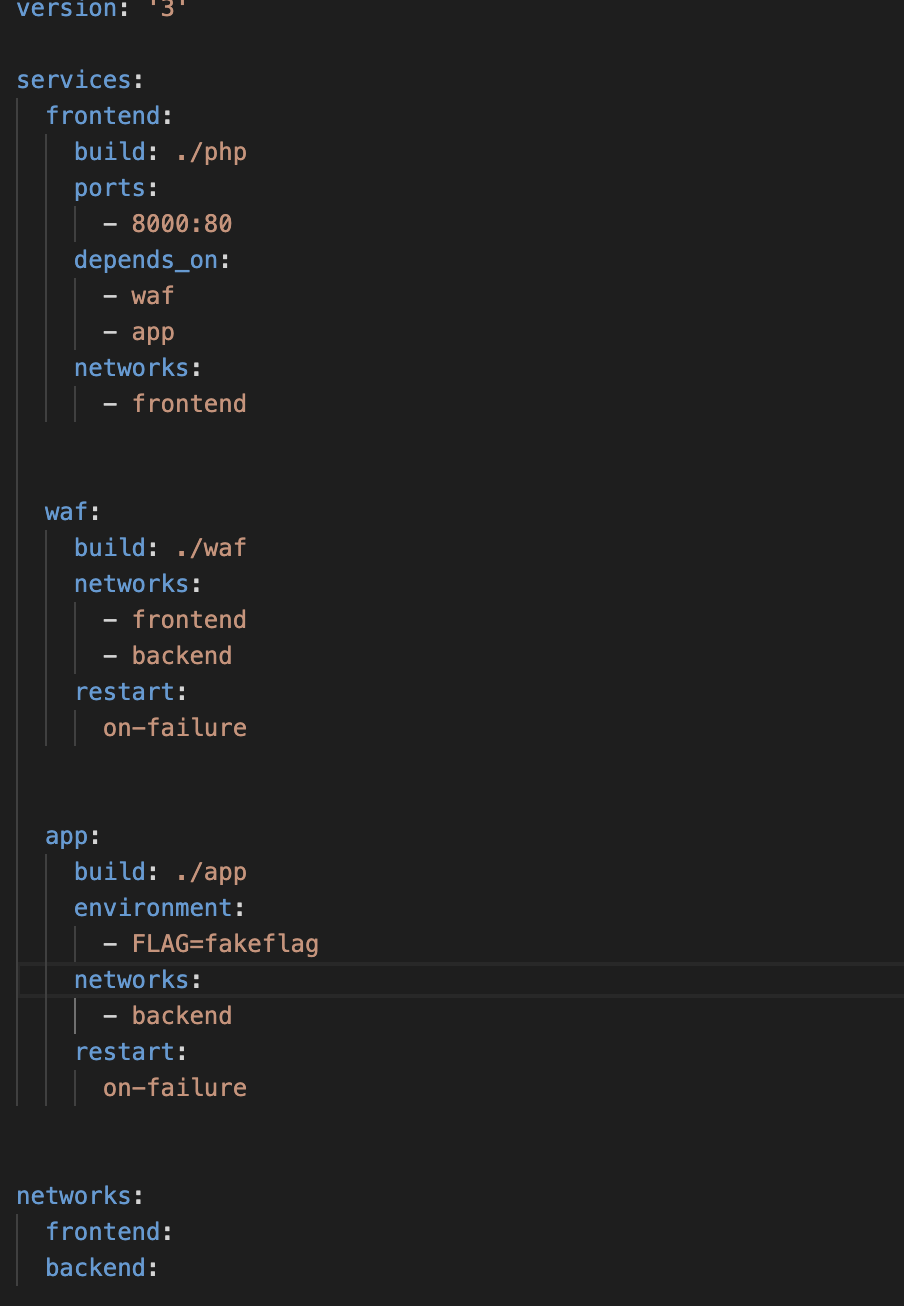Image resolution: width=904 pixels, height=1306 pixels.
Task: Click the backend network in waf service
Action: tap(181, 656)
